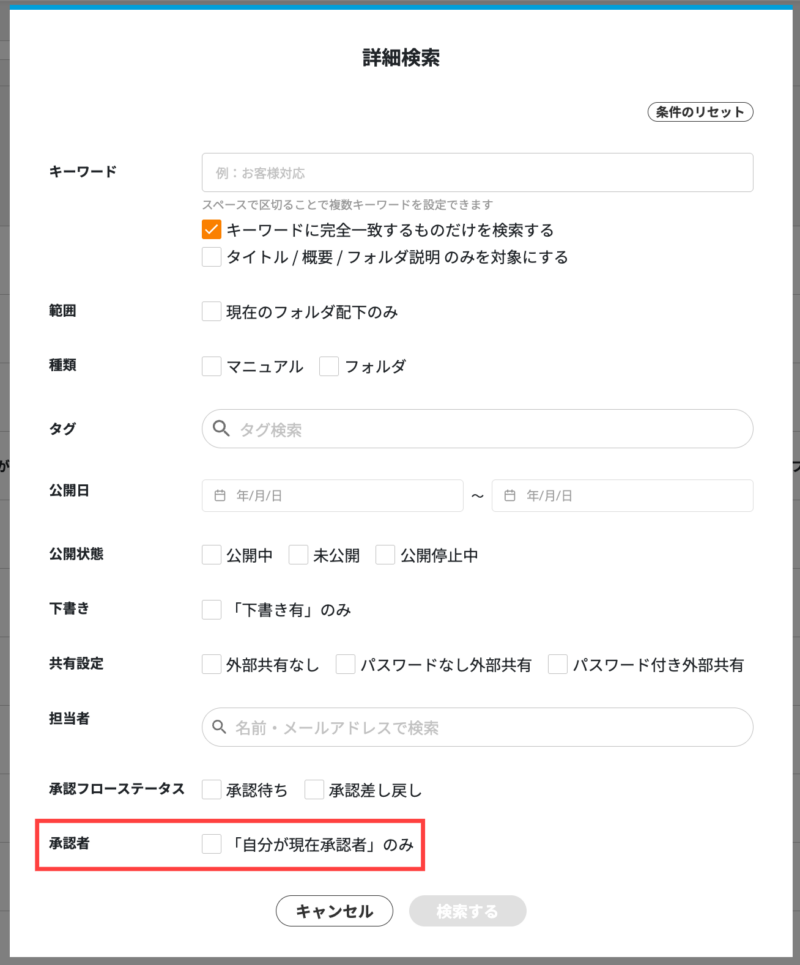Click the 条件のリセット button
The image size is (800, 965).
tap(700, 111)
